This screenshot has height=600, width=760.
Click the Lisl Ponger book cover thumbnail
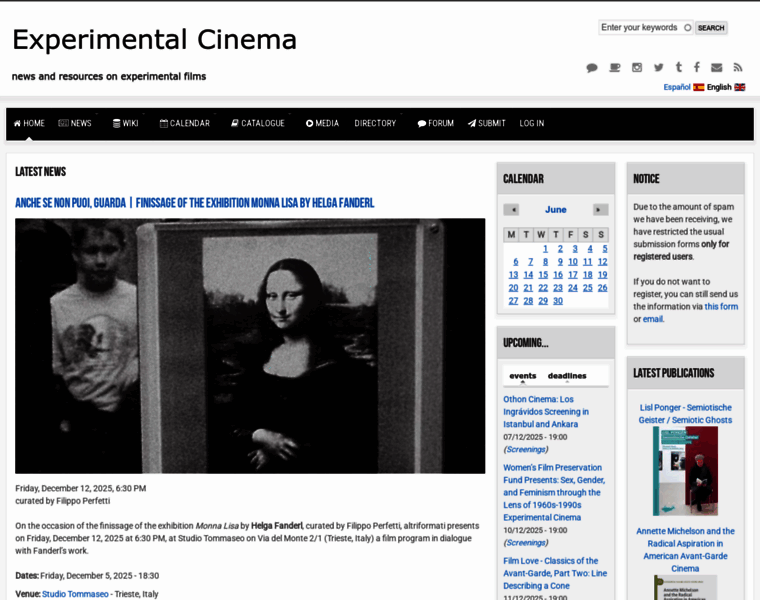click(685, 471)
